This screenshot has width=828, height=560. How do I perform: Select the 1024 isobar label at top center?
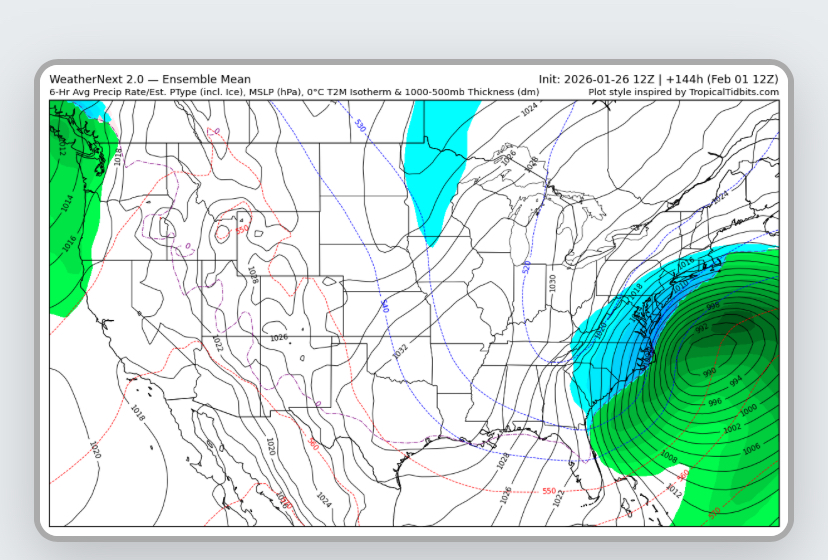pos(529,109)
